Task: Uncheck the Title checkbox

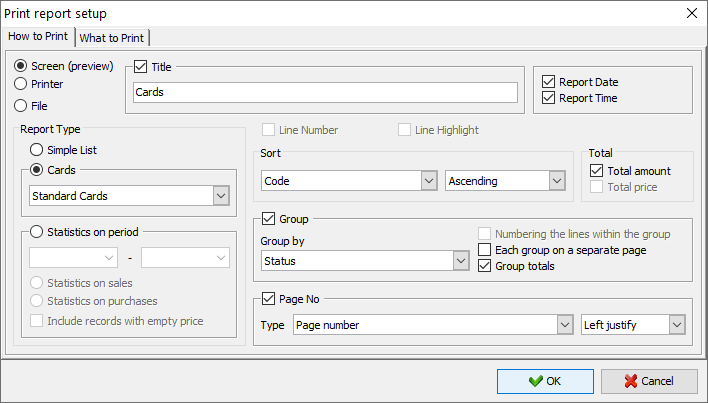Action: pos(140,67)
